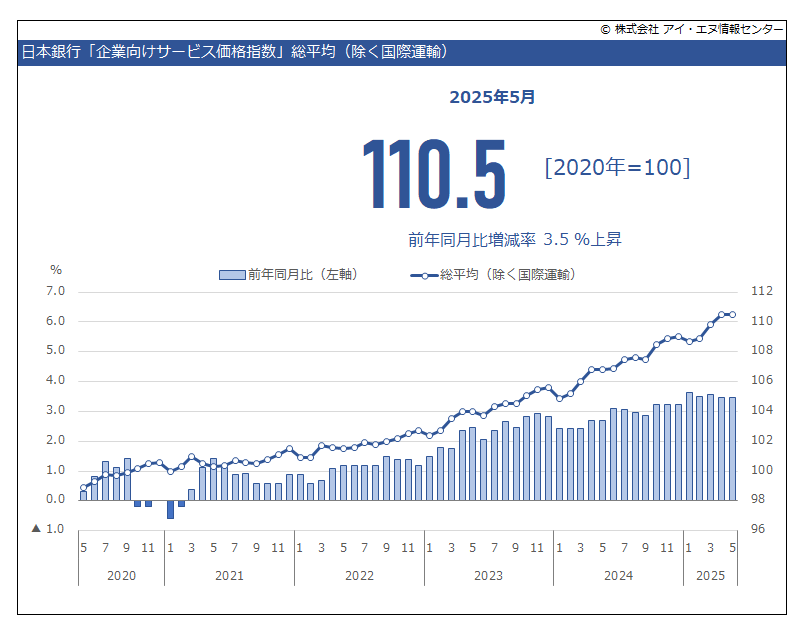Click the left axis value ▲ 1.0
The height and width of the screenshot is (635, 804).
pos(48,529)
